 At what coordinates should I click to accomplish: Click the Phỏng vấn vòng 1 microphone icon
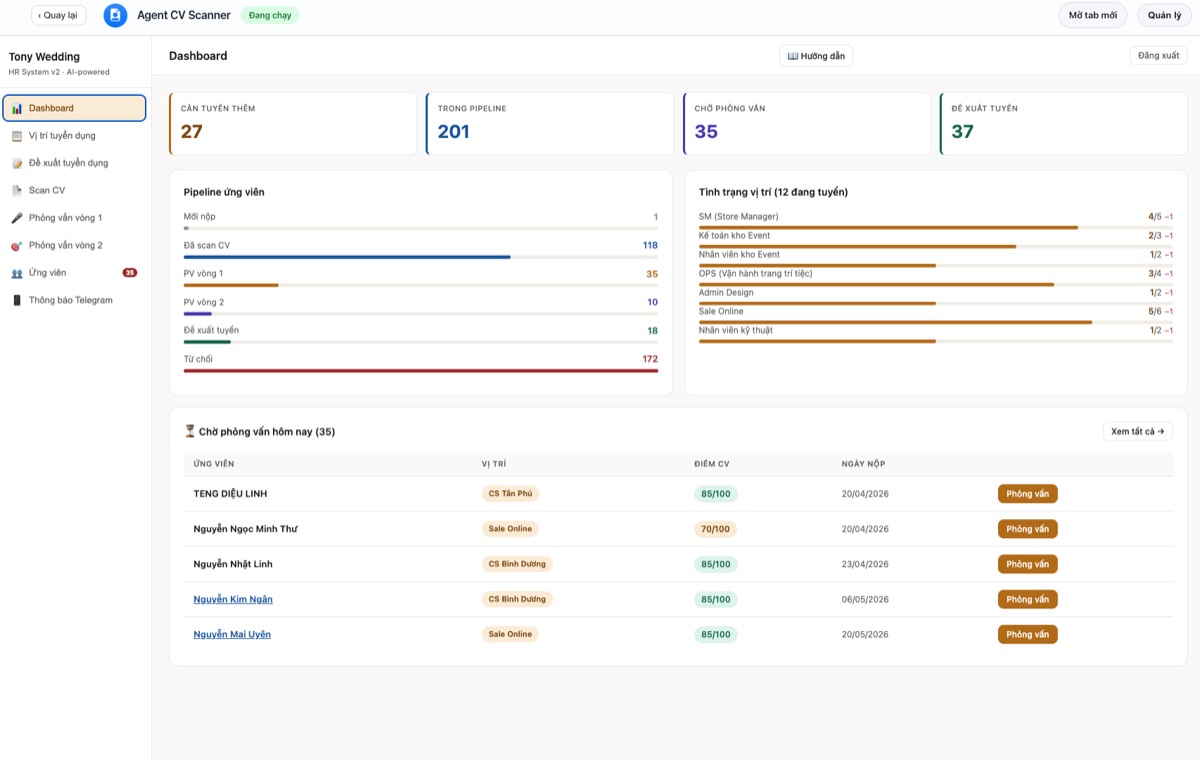17,218
